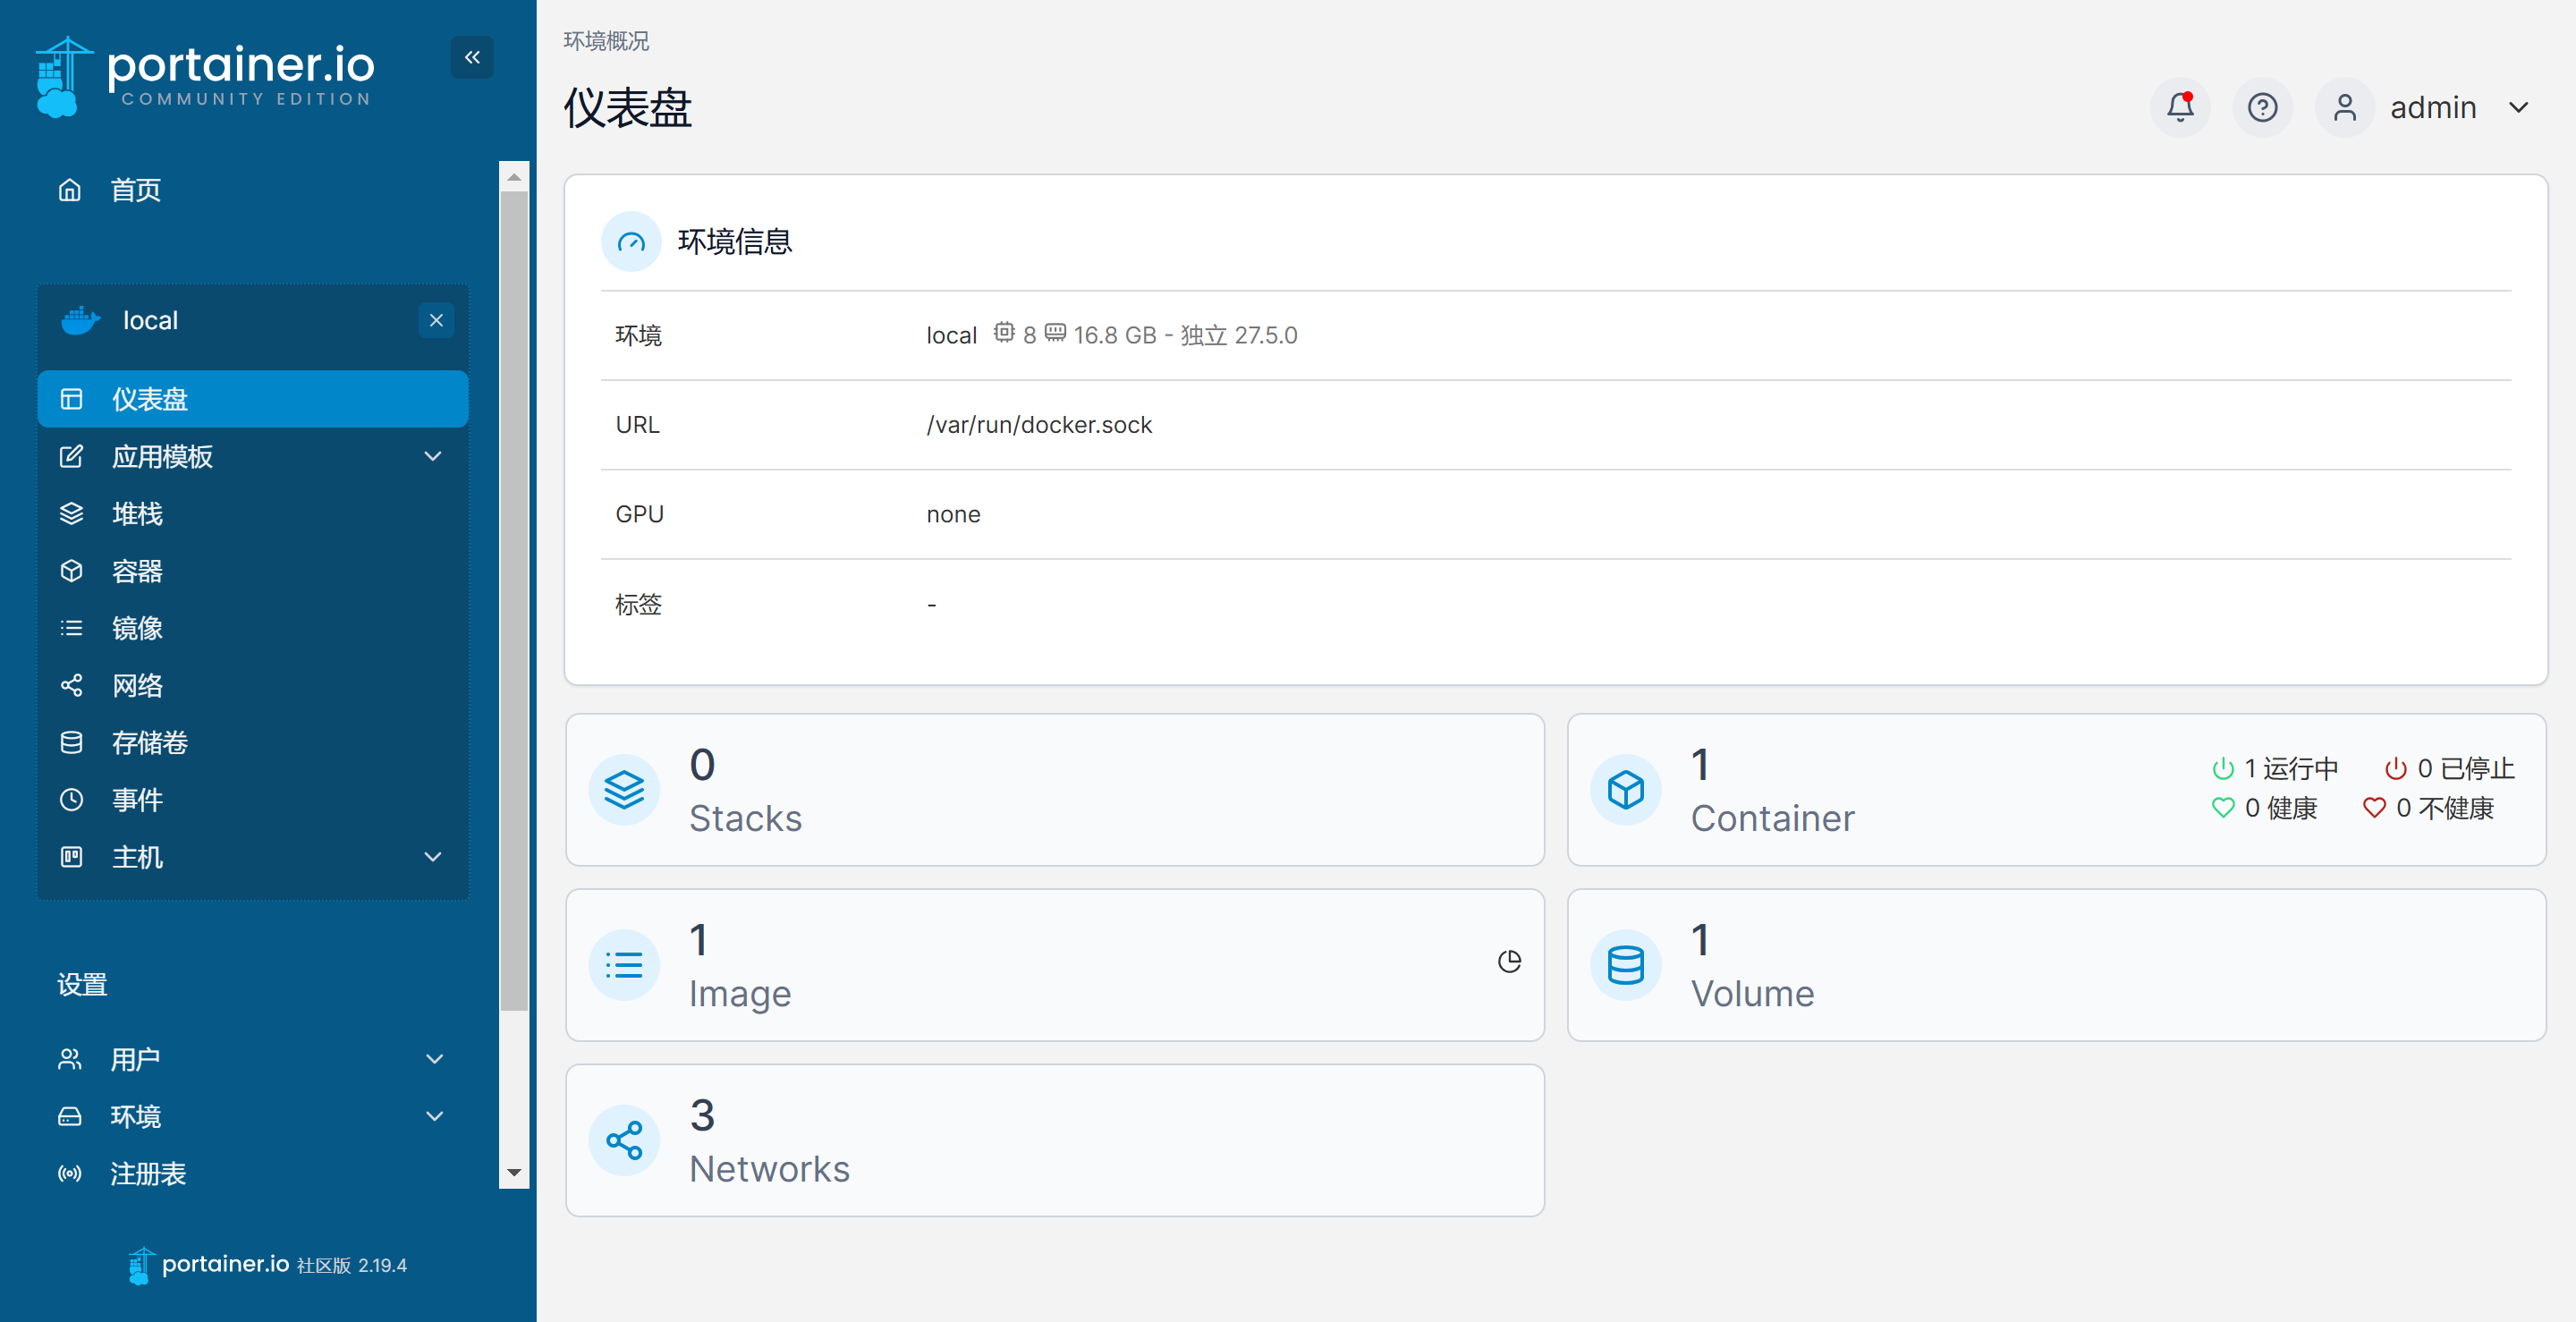Open the admin user dropdown
The height and width of the screenshot is (1322, 2576).
pyautogui.click(x=2519, y=107)
